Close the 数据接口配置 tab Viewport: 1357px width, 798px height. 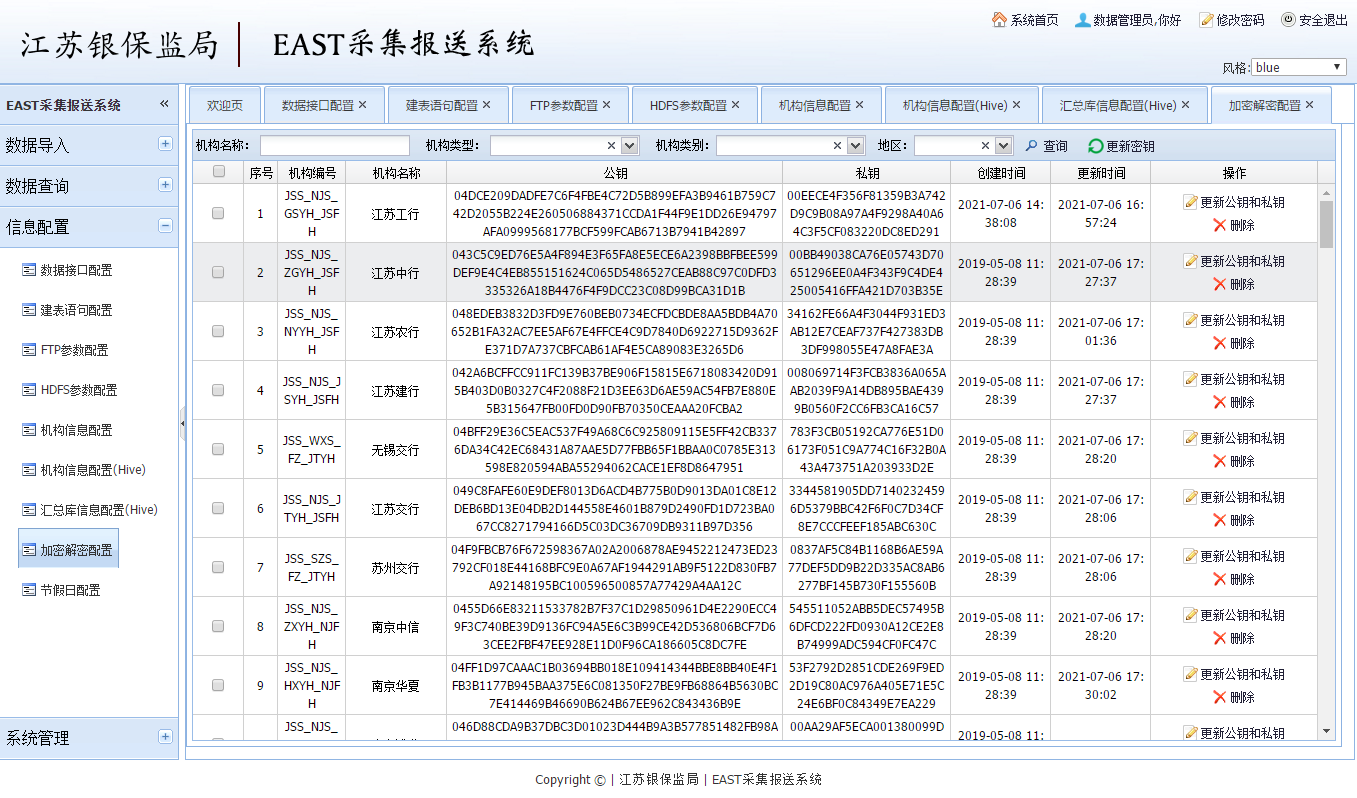pos(363,105)
